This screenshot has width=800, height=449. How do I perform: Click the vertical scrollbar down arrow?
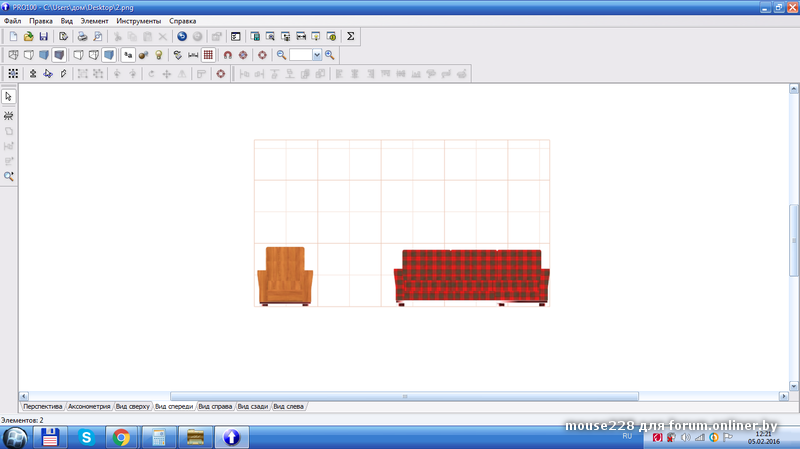[x=794, y=386]
